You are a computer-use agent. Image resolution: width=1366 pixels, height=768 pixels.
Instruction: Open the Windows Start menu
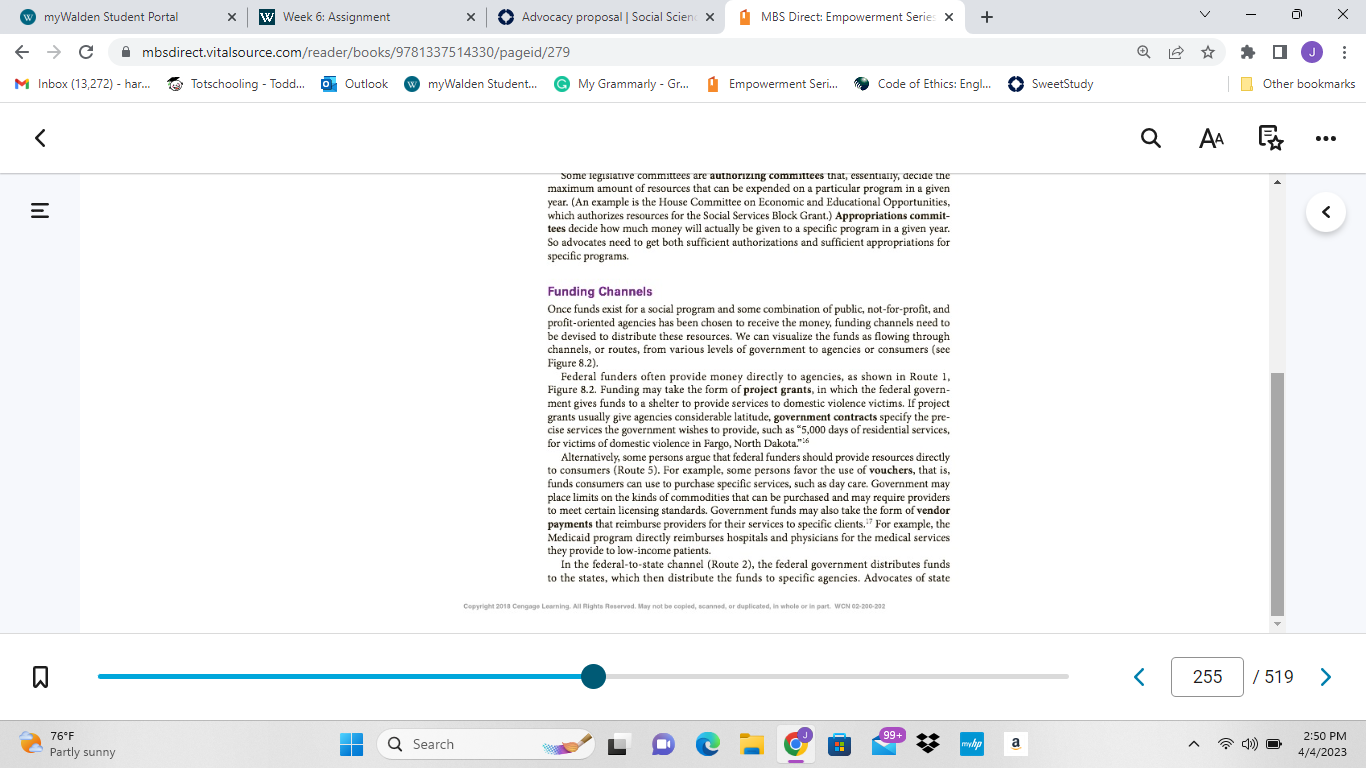(x=352, y=744)
